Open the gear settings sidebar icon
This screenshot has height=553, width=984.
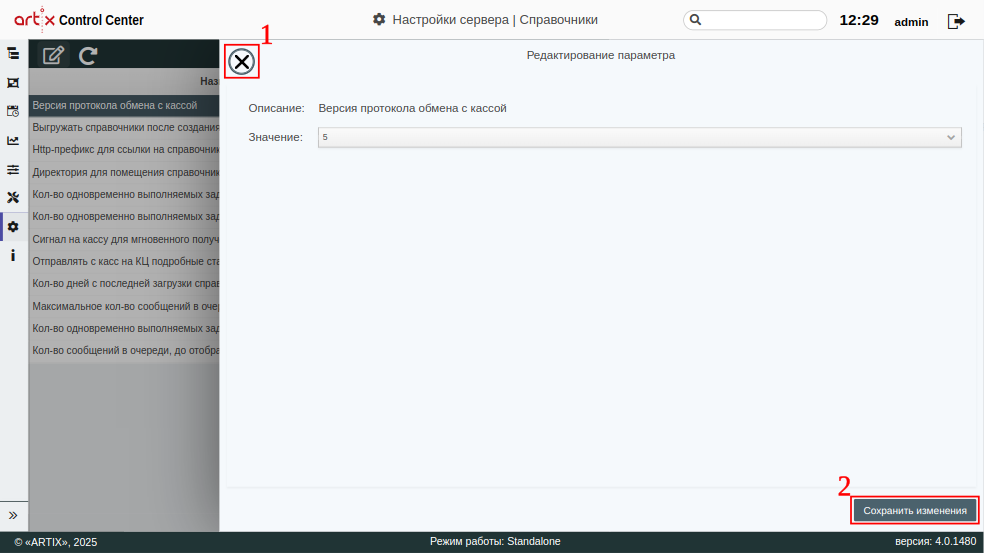13,227
